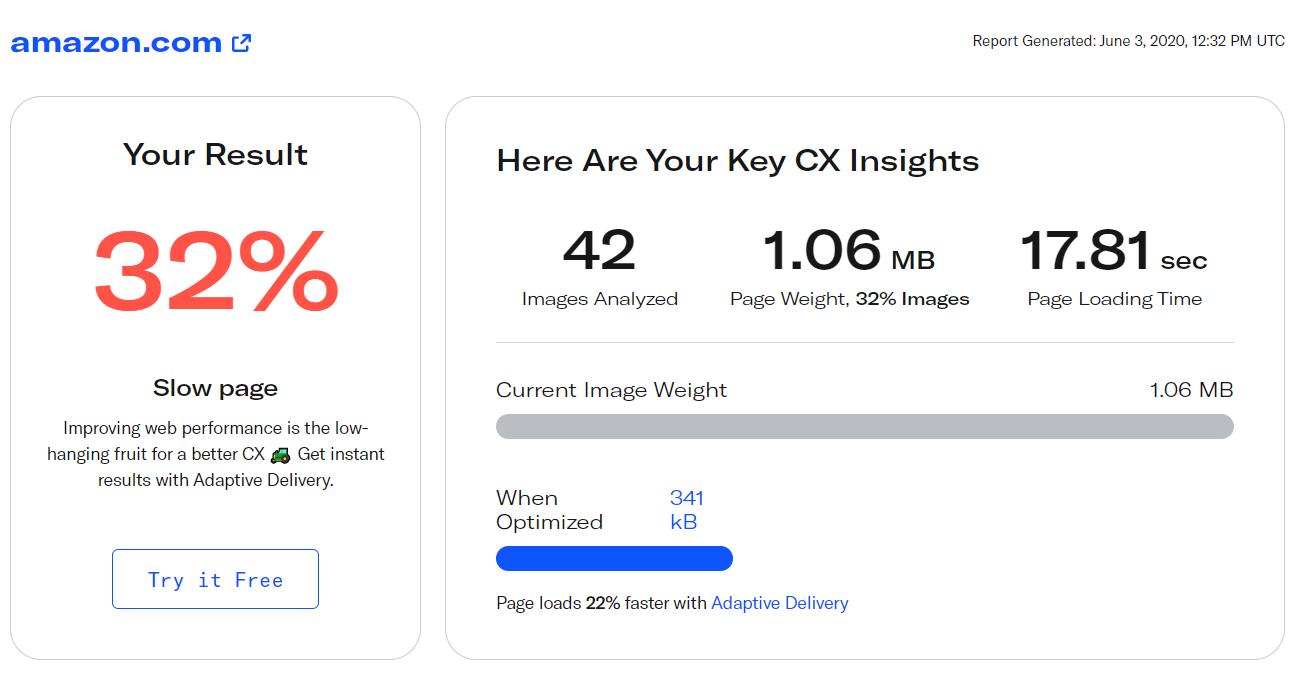Click the Try it Free button
The height and width of the screenshot is (679, 1306).
coord(215,579)
